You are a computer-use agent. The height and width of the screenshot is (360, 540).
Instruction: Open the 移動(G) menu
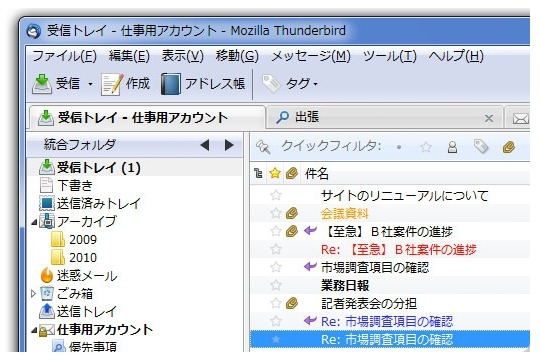237,56
